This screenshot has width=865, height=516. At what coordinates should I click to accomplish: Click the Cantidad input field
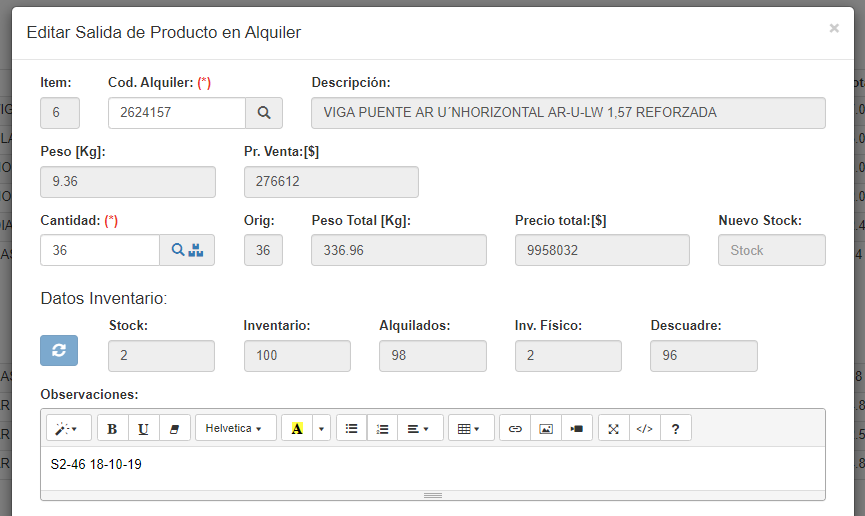coord(100,250)
